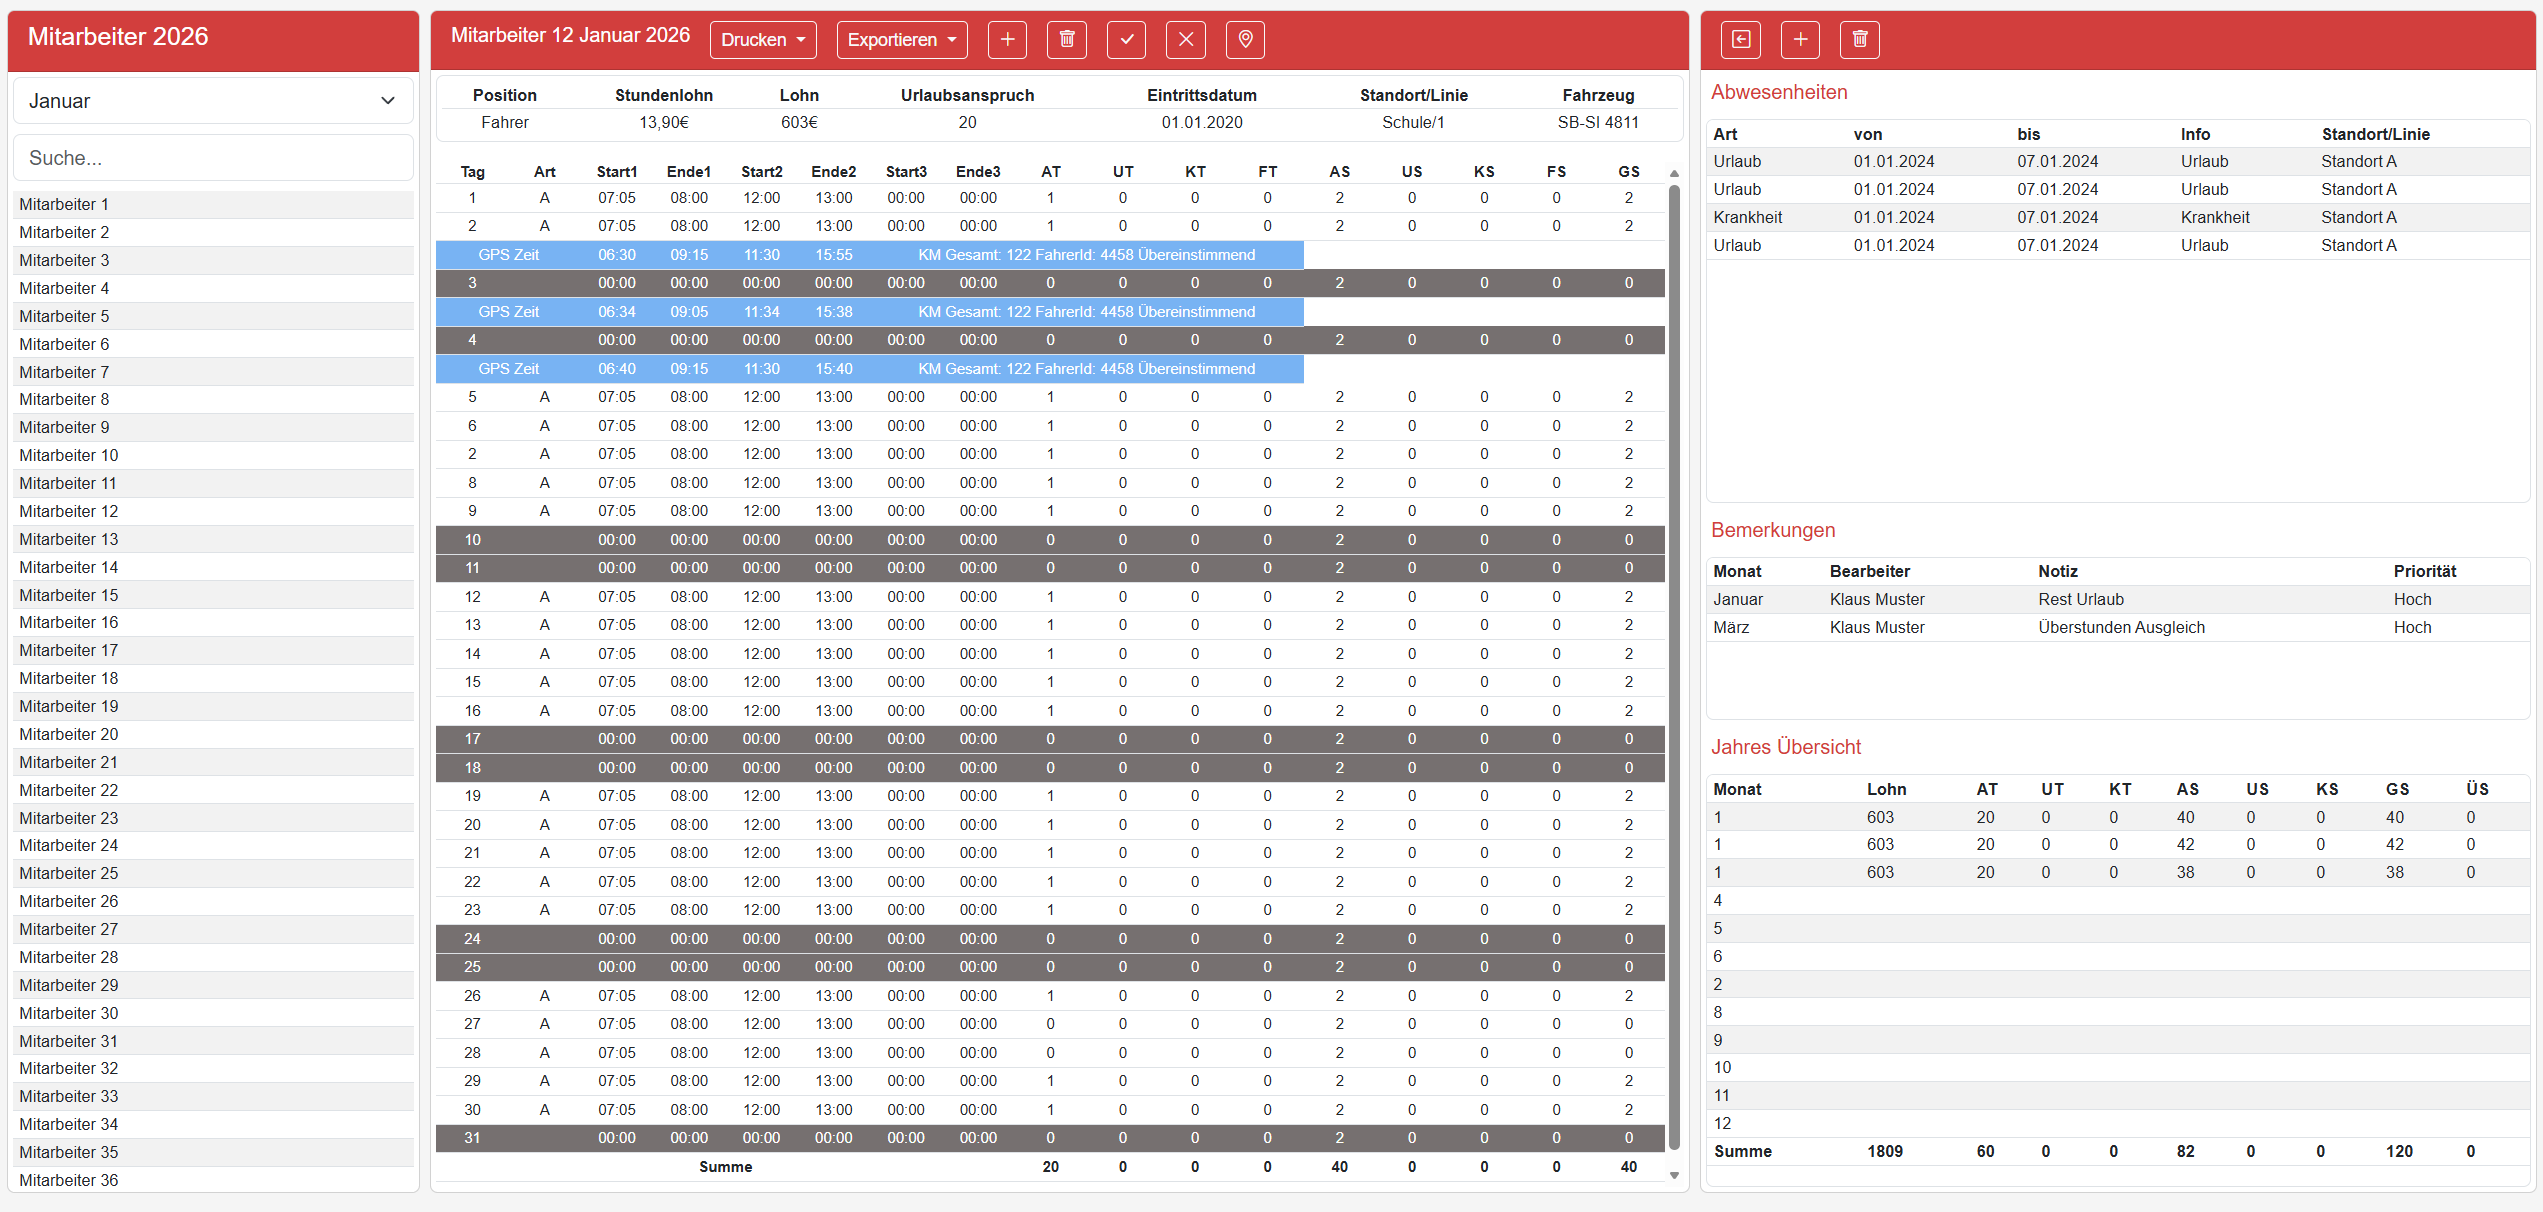Click the Überstunden Ausgleich note row
2543x1212 pixels.
[x=2118, y=627]
